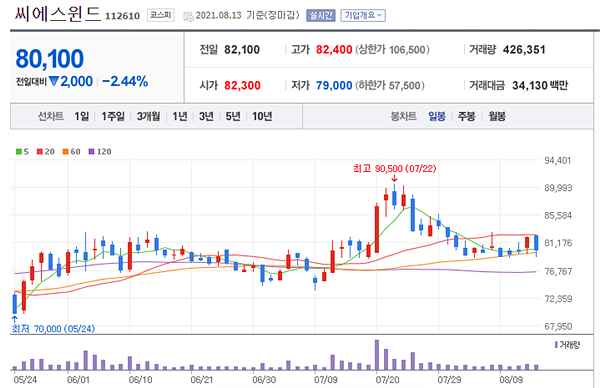
Task: Click the 씨에스윈드 stock name
Action: [x=57, y=14]
